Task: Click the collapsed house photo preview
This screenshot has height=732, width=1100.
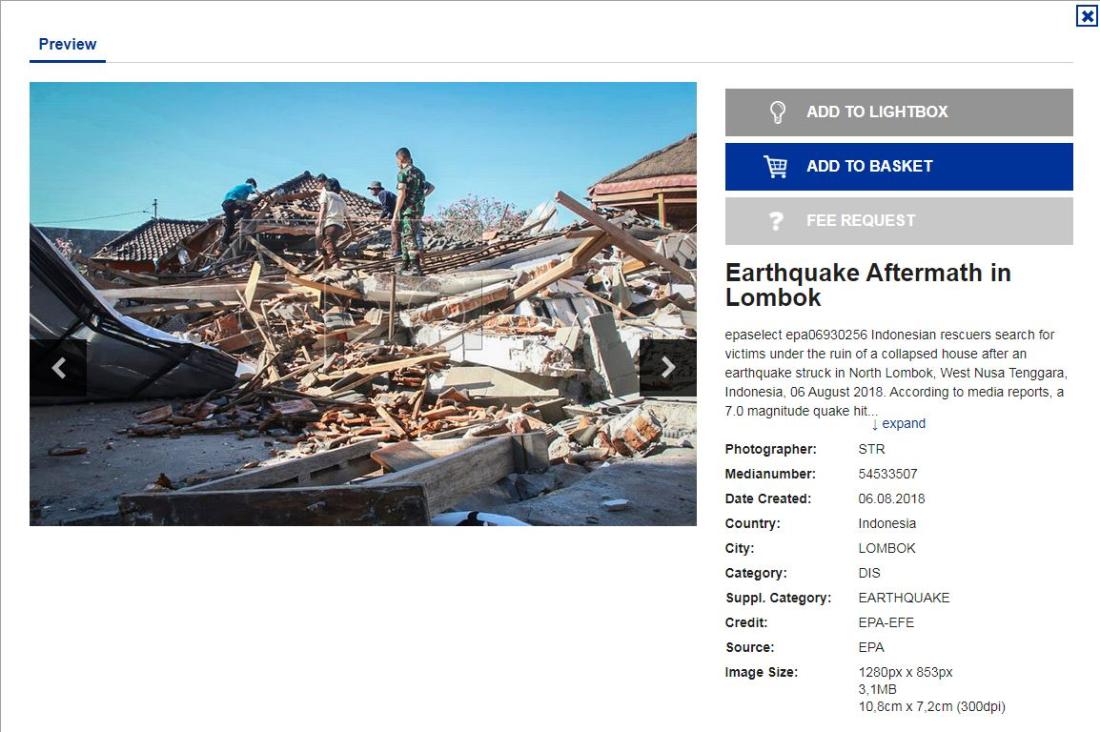Action: click(x=363, y=304)
